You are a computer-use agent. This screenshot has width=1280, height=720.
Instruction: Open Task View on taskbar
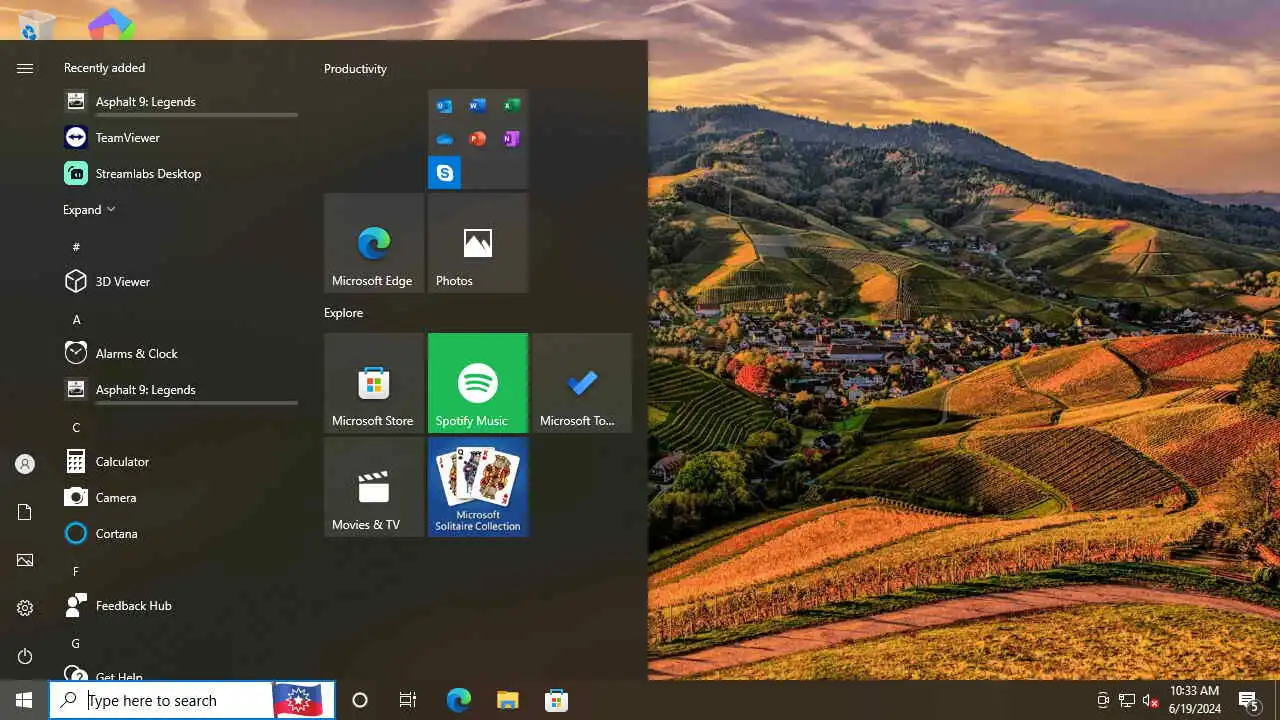[408, 700]
